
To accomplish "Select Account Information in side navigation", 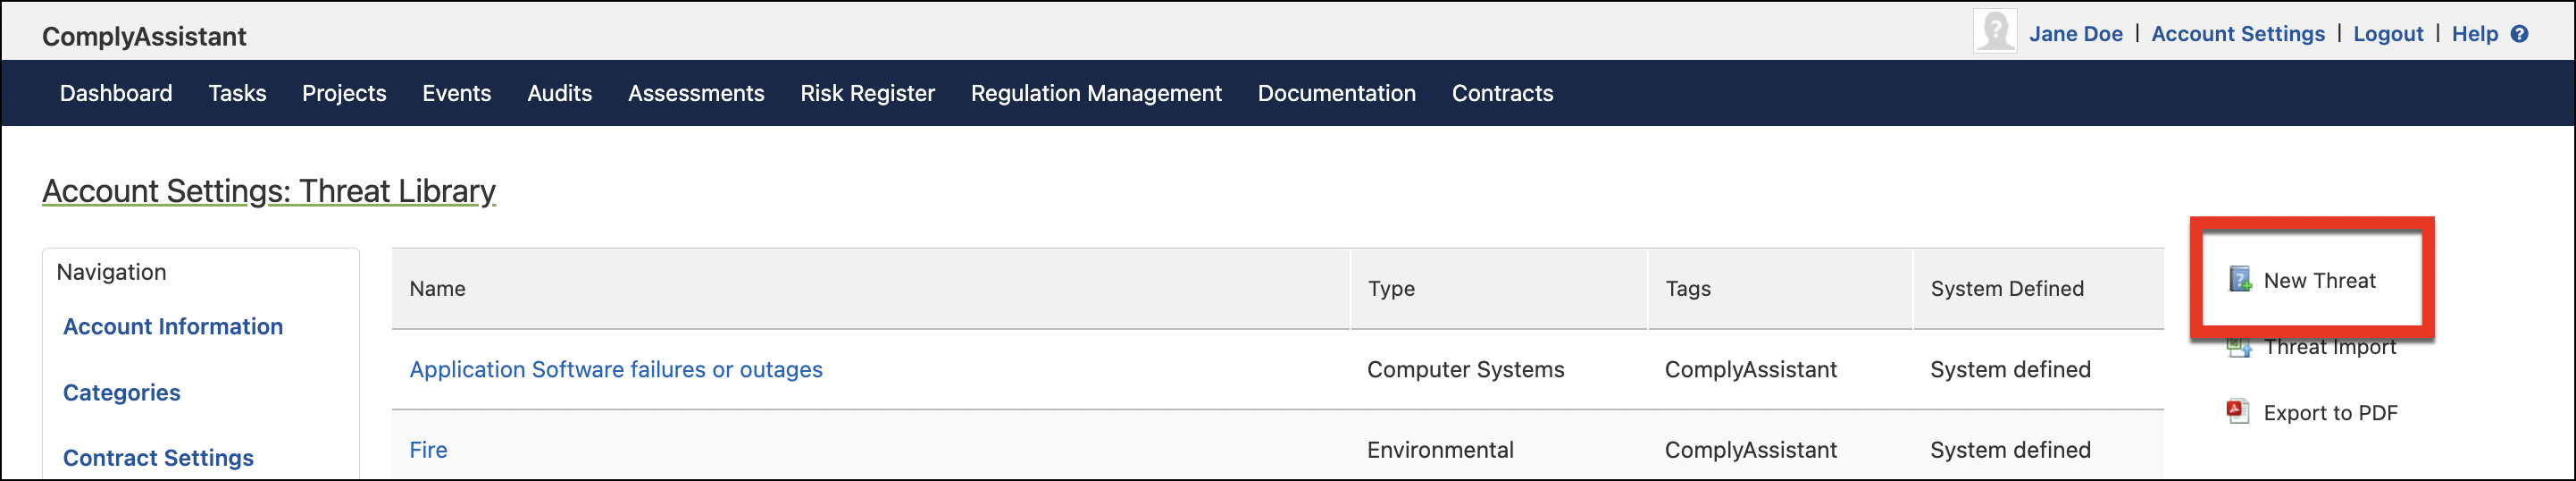I will 173,326.
